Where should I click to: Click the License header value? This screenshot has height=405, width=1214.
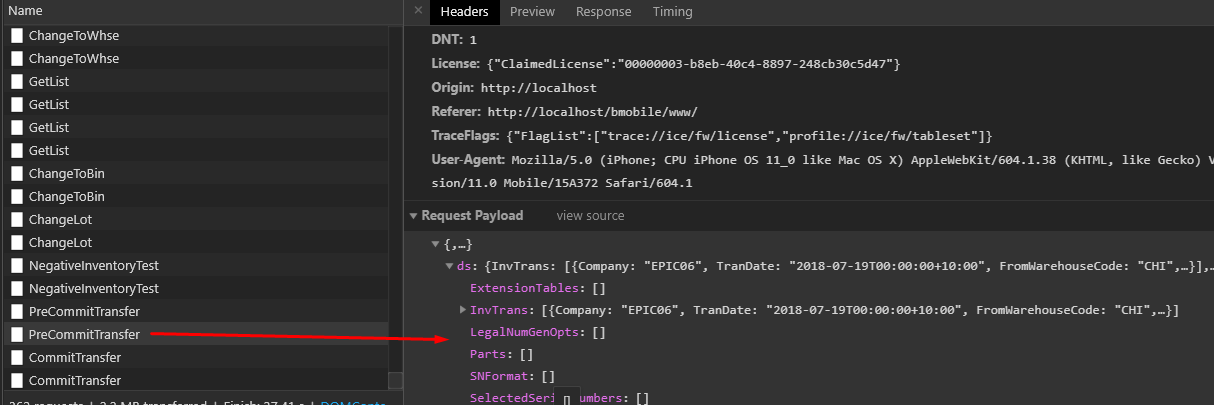(x=694, y=64)
